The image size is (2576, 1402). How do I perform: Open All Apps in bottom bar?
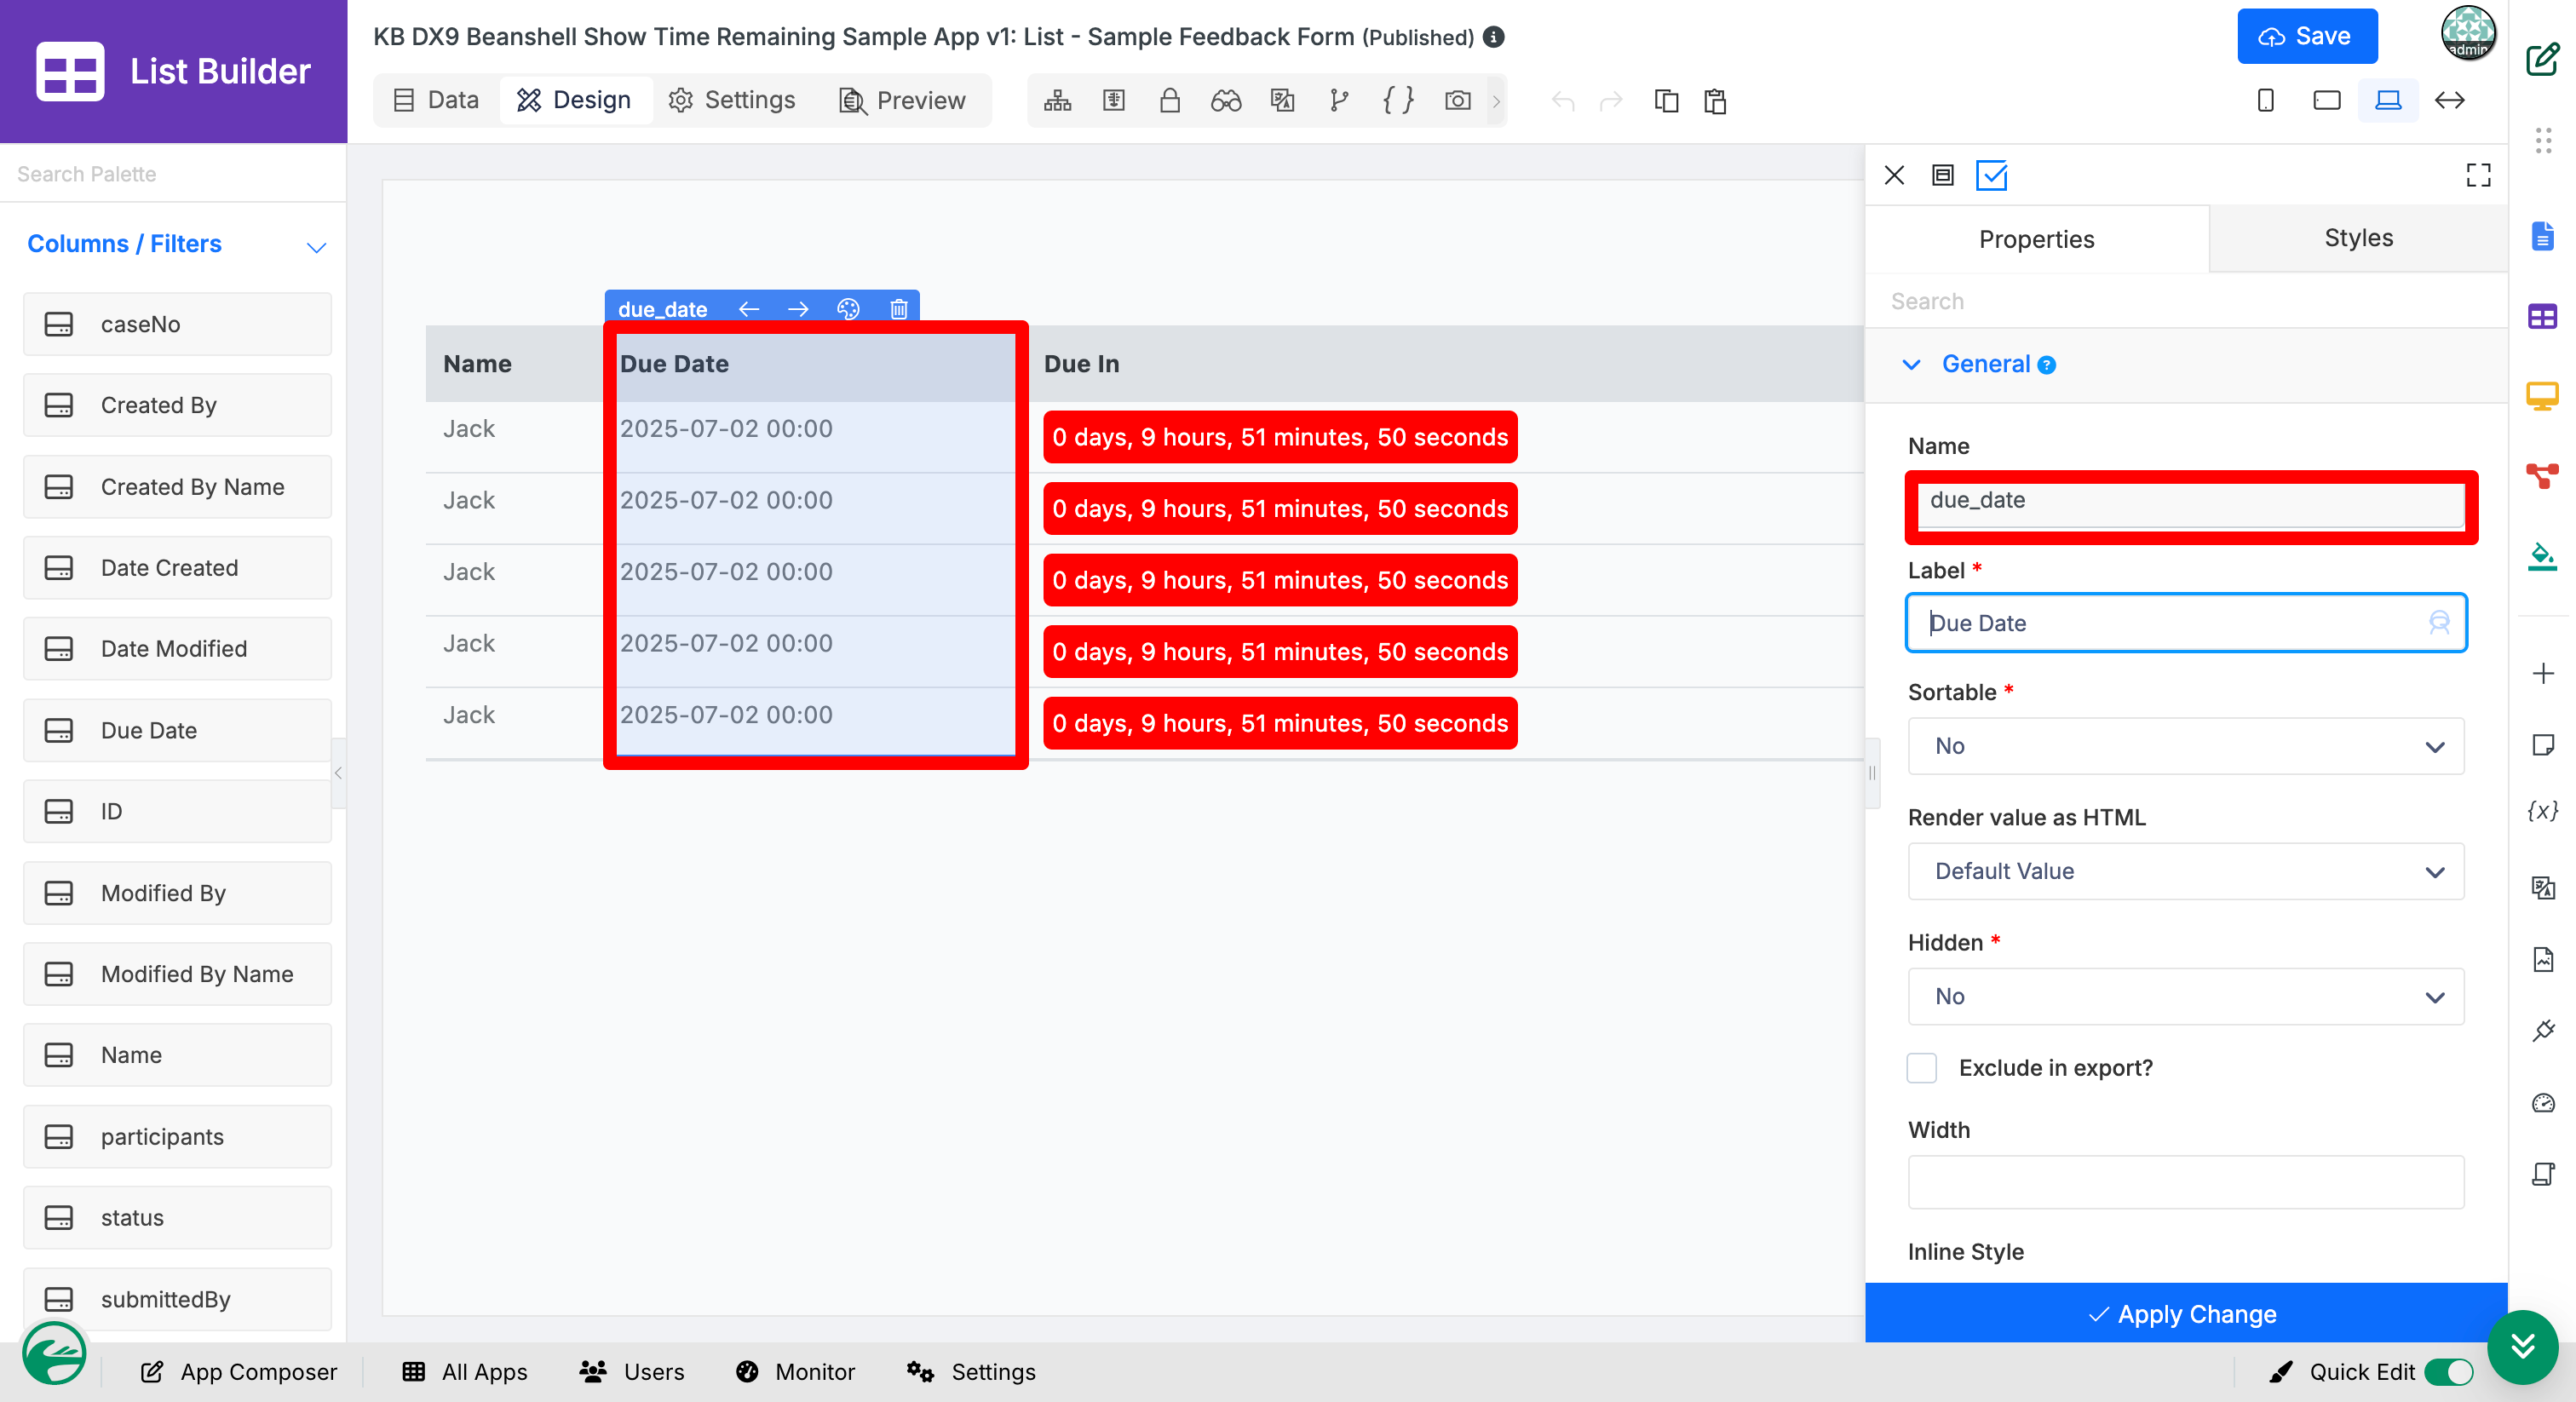click(465, 1371)
